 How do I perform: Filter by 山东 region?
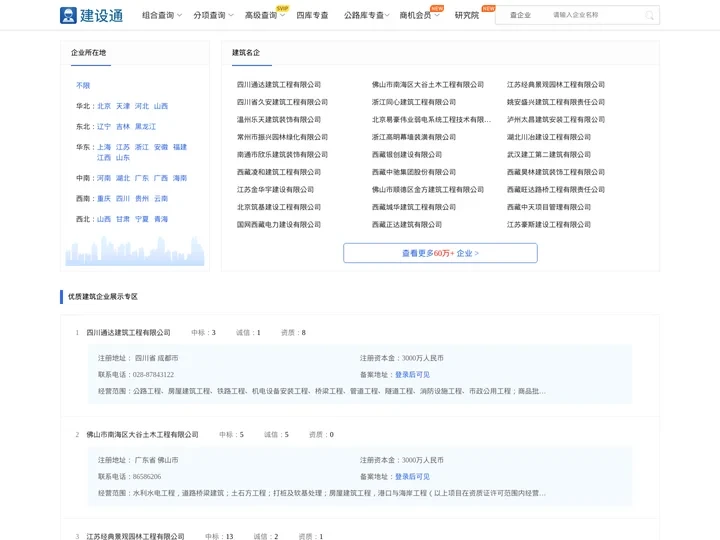[123, 158]
